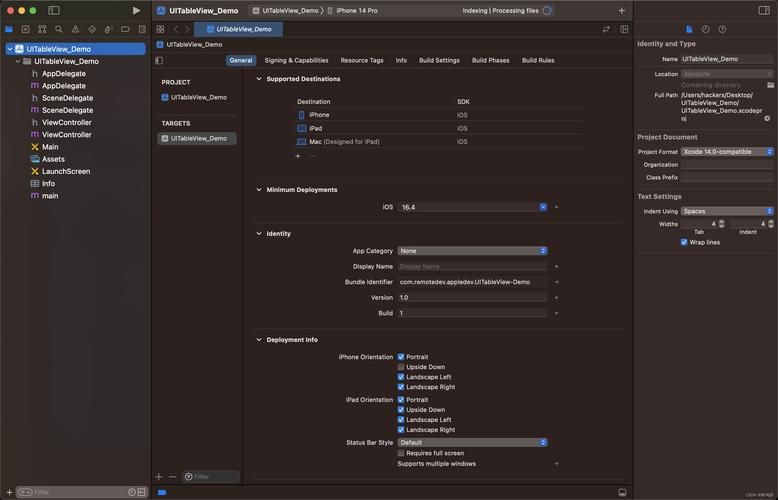The image size is (778, 500).
Task: Switch to the Build Phases tab
Action: [x=491, y=61]
